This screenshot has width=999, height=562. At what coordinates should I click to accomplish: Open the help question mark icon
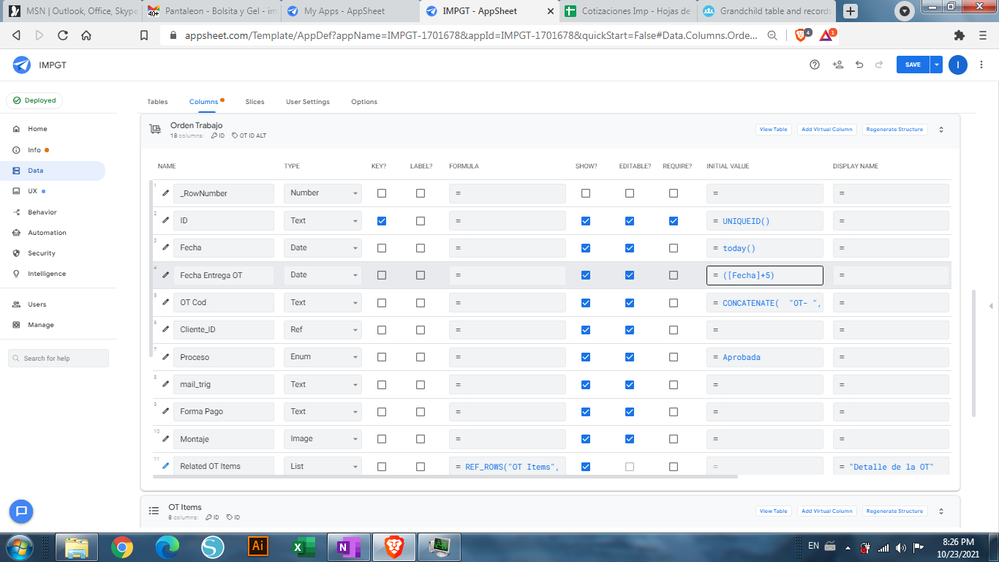(814, 64)
